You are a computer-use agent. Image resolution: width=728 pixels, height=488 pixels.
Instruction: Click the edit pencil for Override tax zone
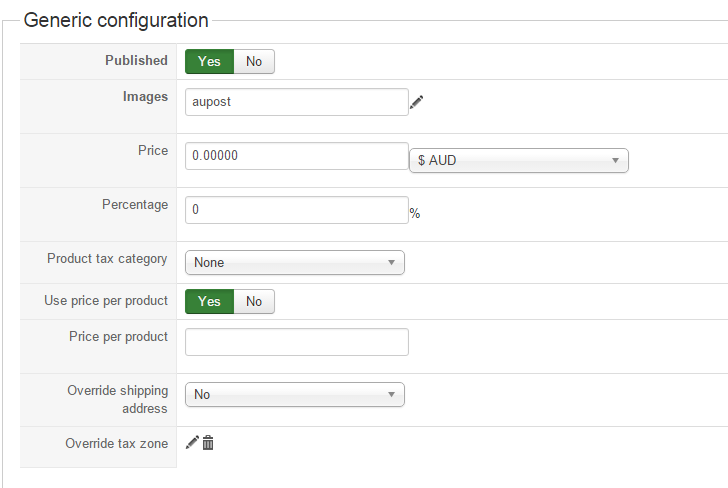[193, 442]
